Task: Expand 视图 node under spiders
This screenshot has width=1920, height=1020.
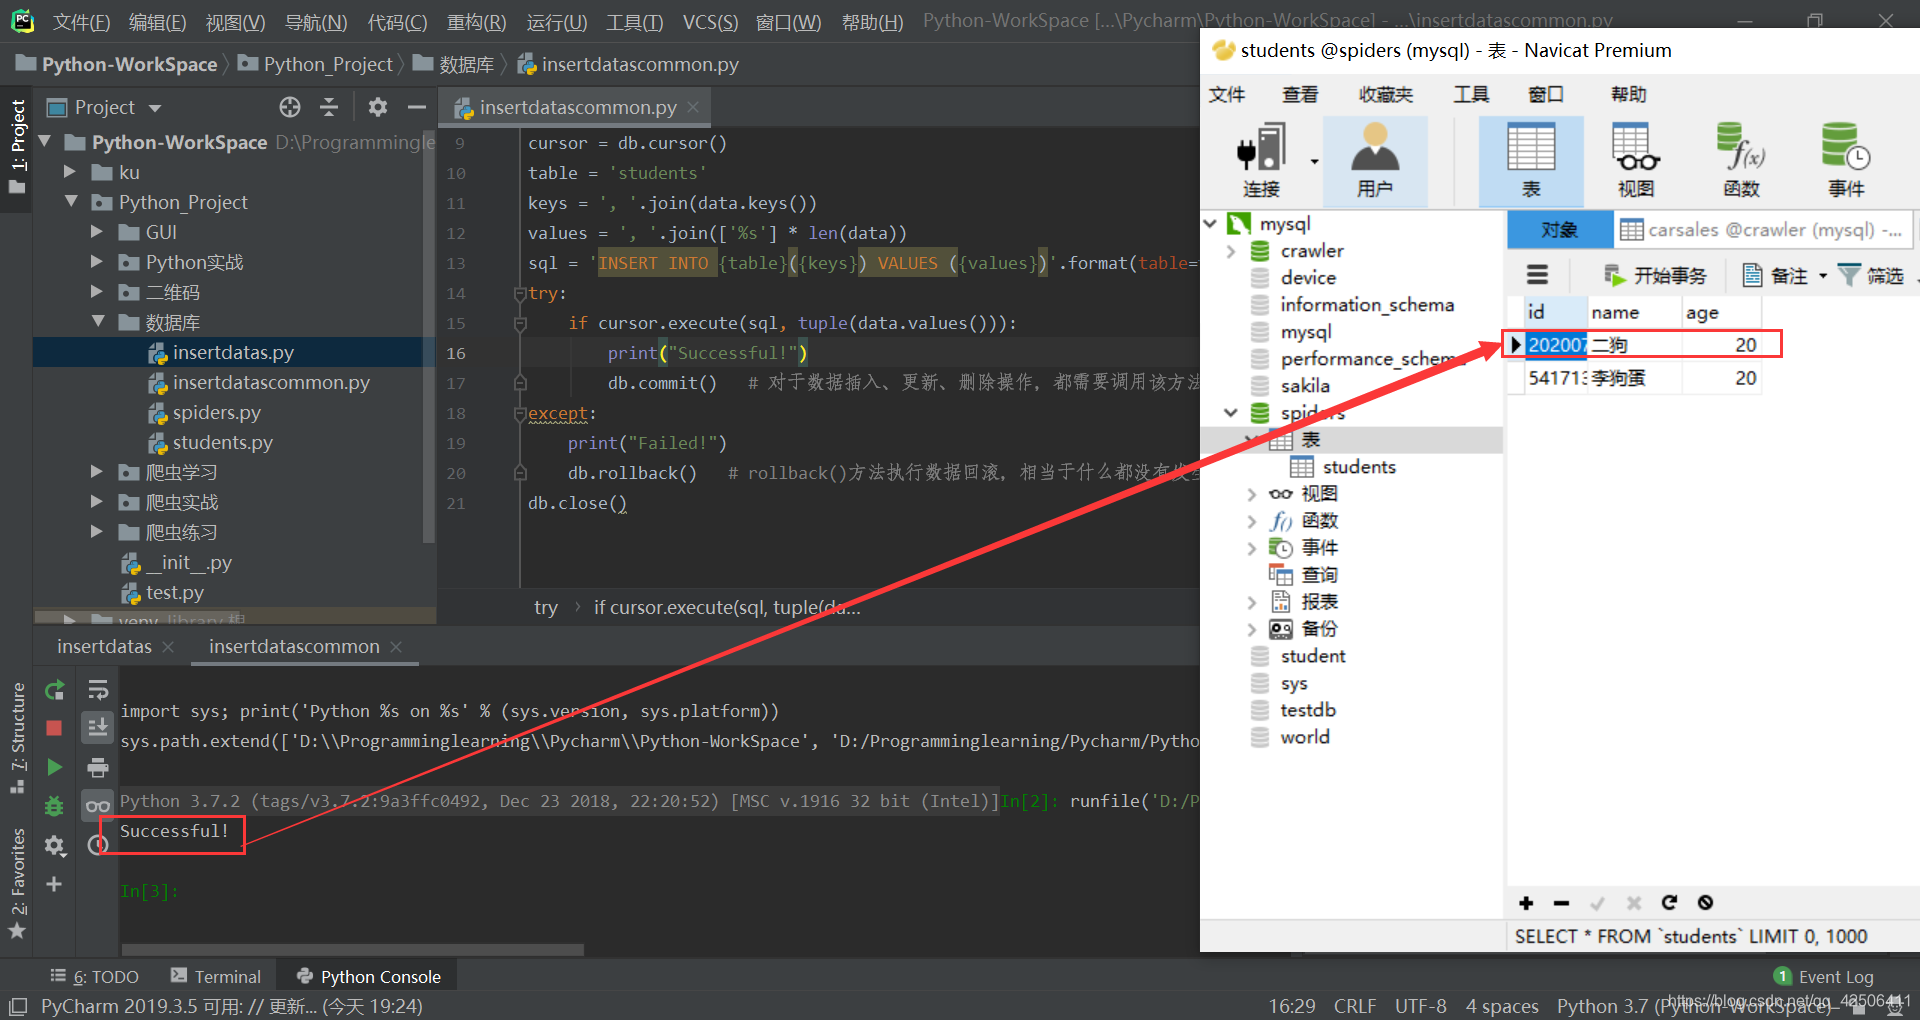Action: pyautogui.click(x=1252, y=494)
